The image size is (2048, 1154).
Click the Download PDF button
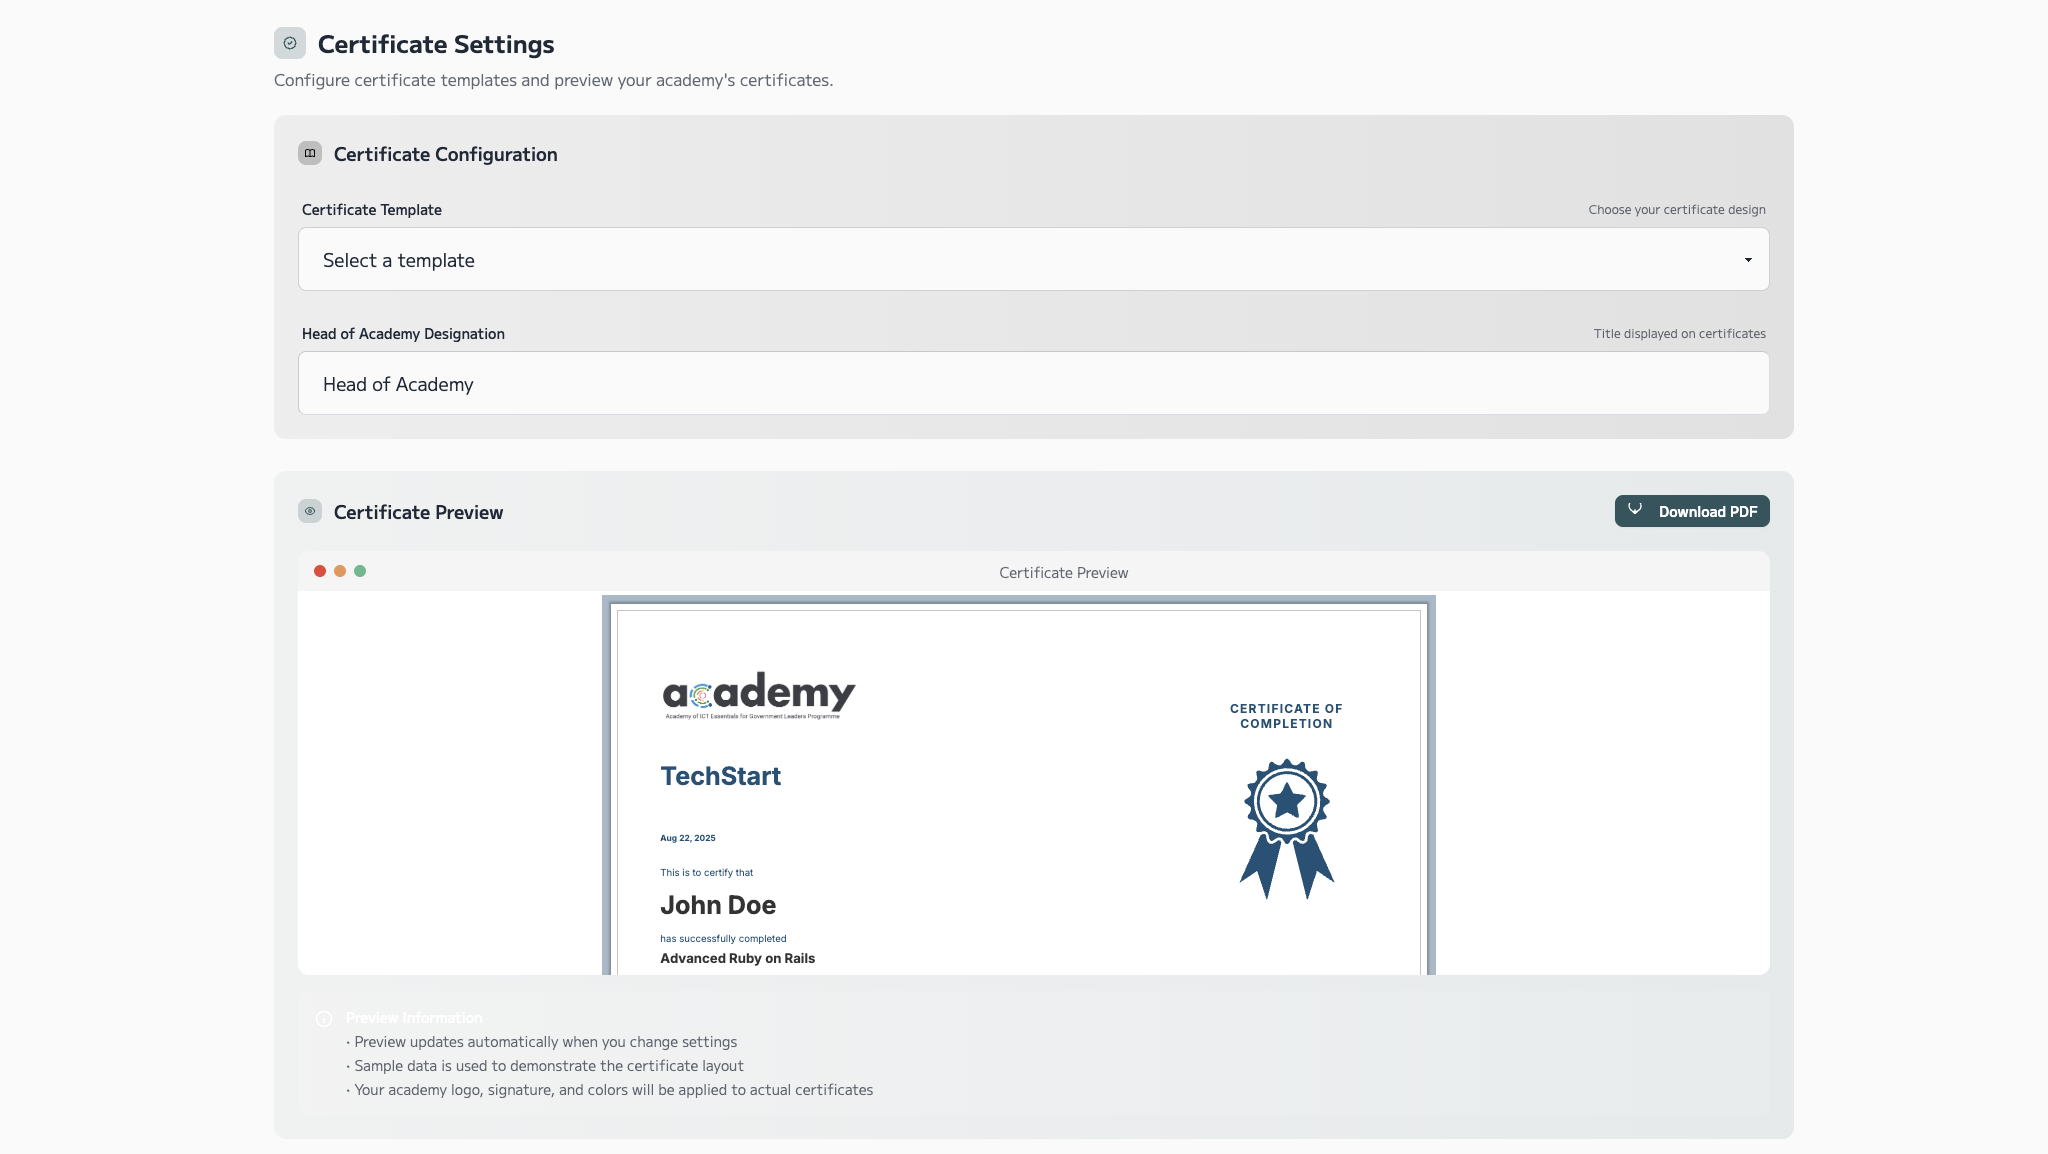[1691, 511]
